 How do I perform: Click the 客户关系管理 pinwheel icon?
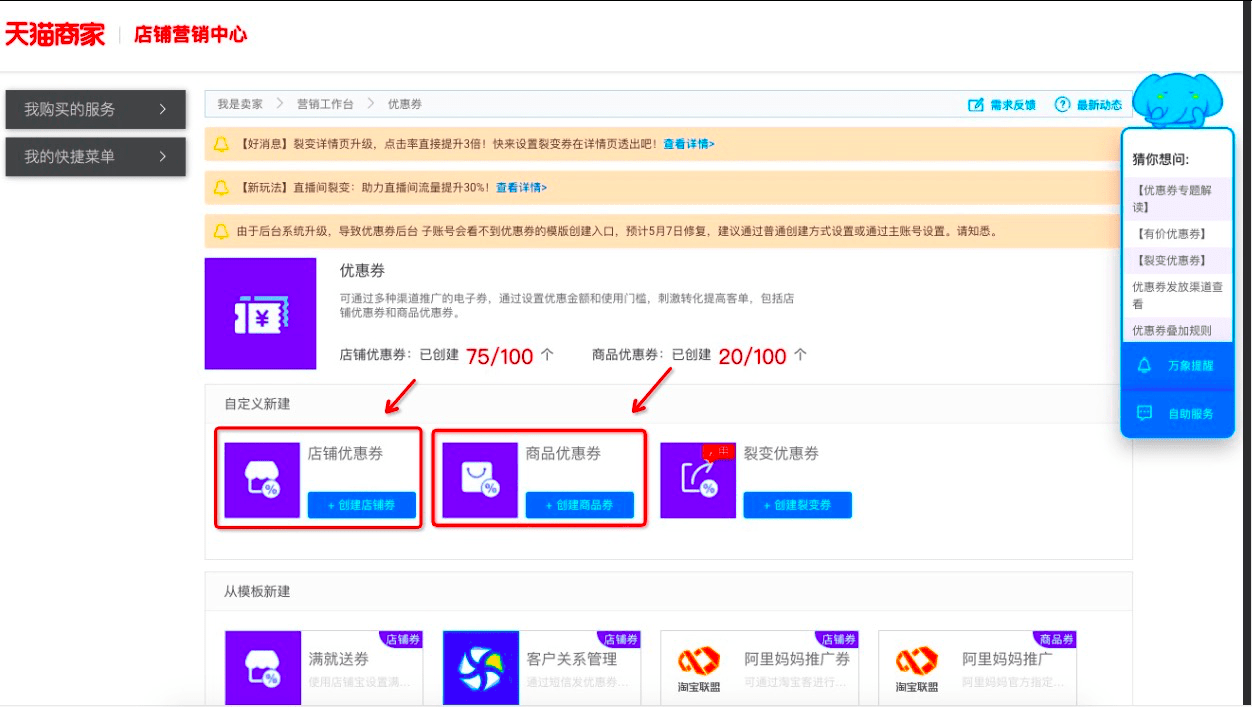481,667
